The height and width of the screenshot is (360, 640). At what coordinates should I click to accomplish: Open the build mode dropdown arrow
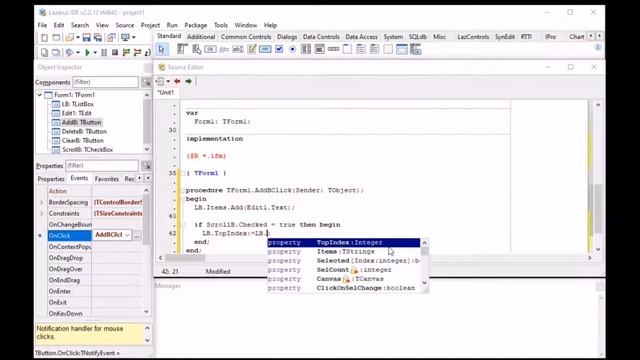(x=78, y=53)
